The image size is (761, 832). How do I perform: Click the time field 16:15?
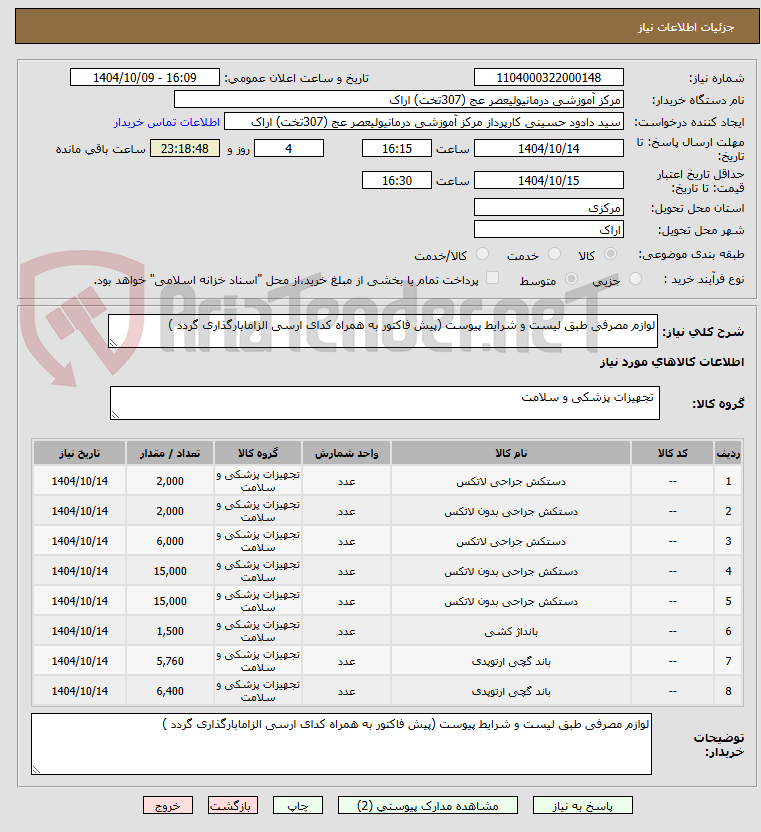pos(396,149)
